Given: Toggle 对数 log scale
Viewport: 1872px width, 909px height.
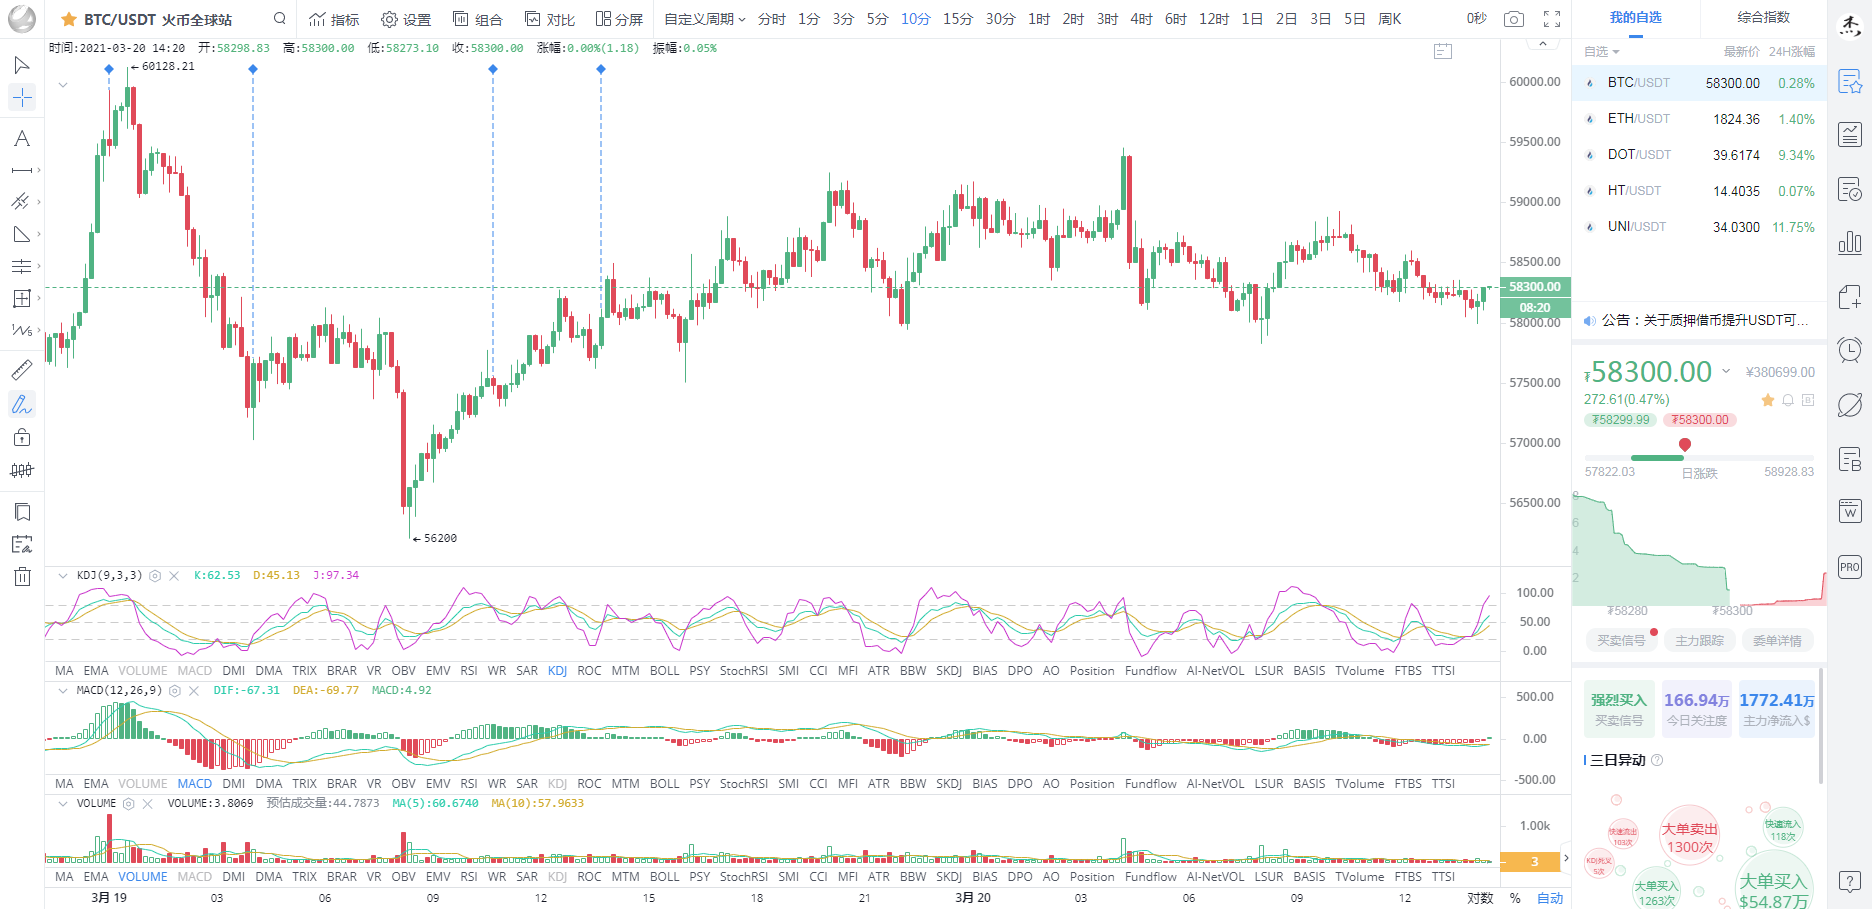Looking at the screenshot, I should tap(1480, 898).
